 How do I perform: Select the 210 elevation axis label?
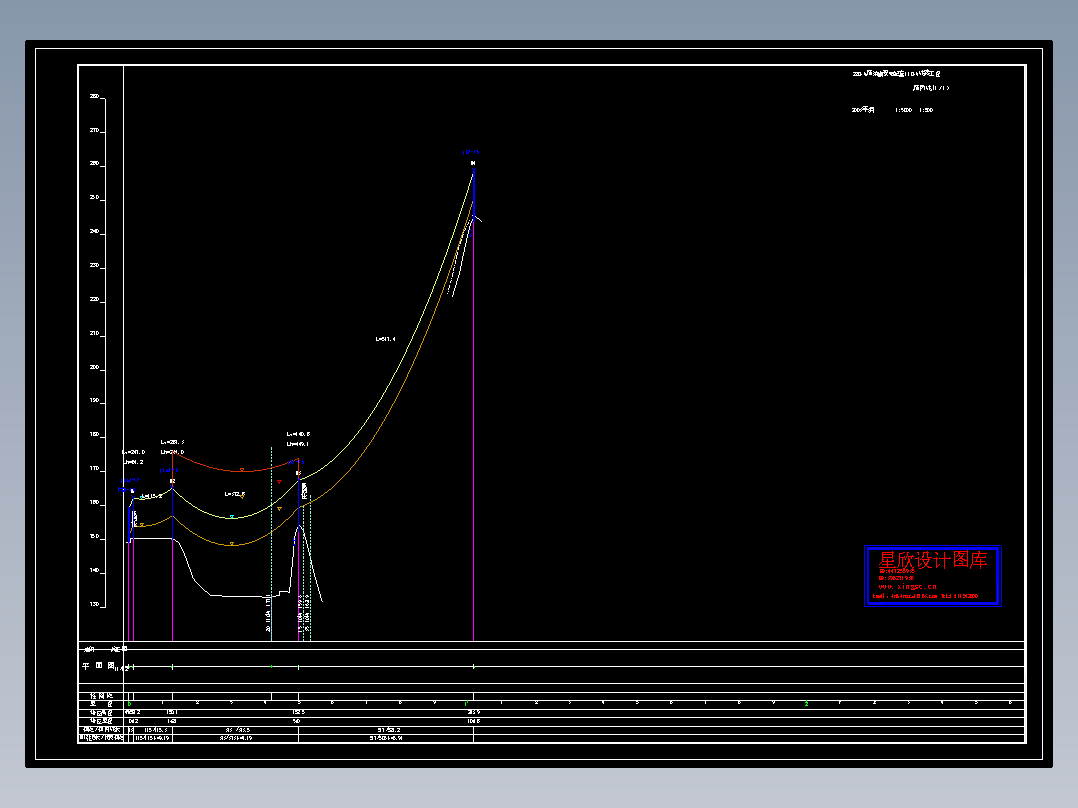[x=94, y=333]
